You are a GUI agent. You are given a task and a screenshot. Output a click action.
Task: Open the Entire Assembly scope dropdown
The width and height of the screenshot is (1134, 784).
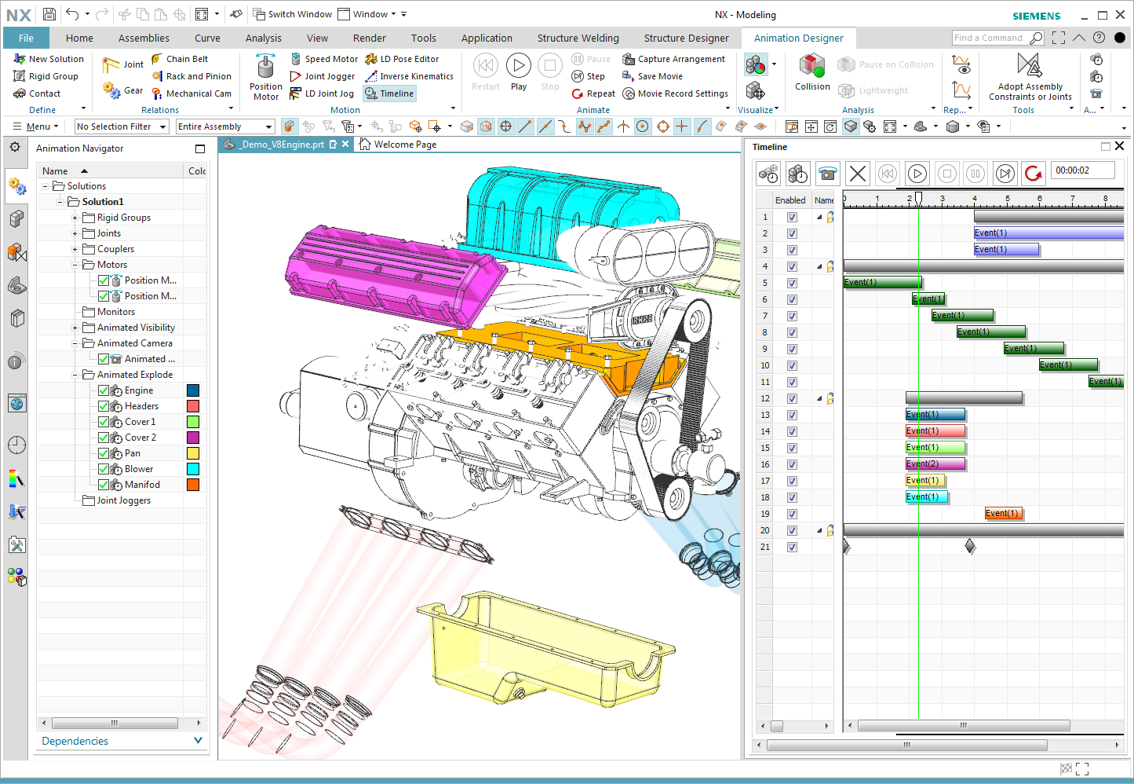pyautogui.click(x=225, y=127)
